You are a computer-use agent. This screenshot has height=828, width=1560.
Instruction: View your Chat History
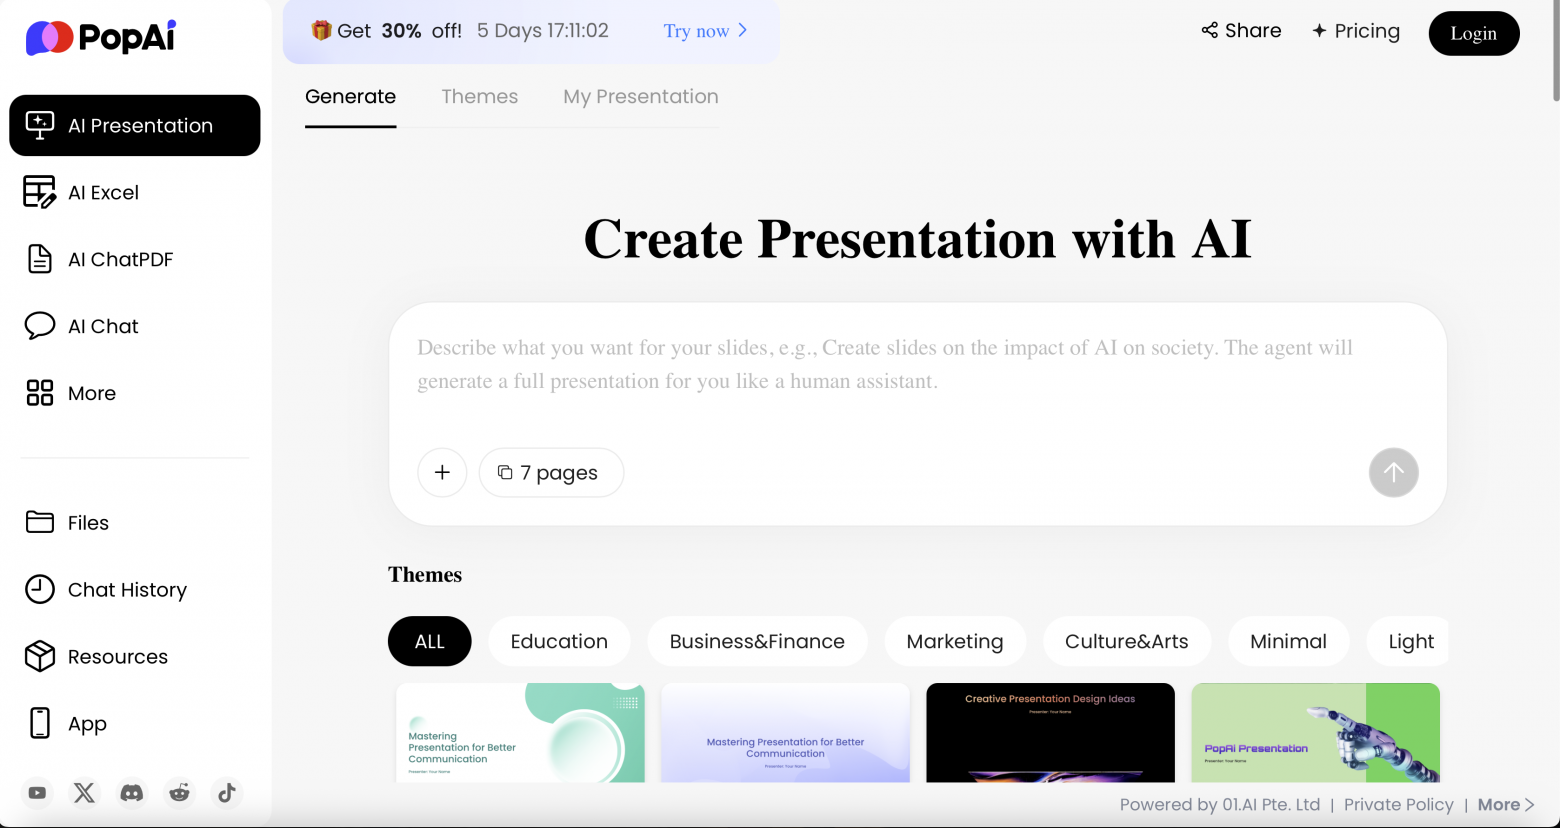(126, 590)
